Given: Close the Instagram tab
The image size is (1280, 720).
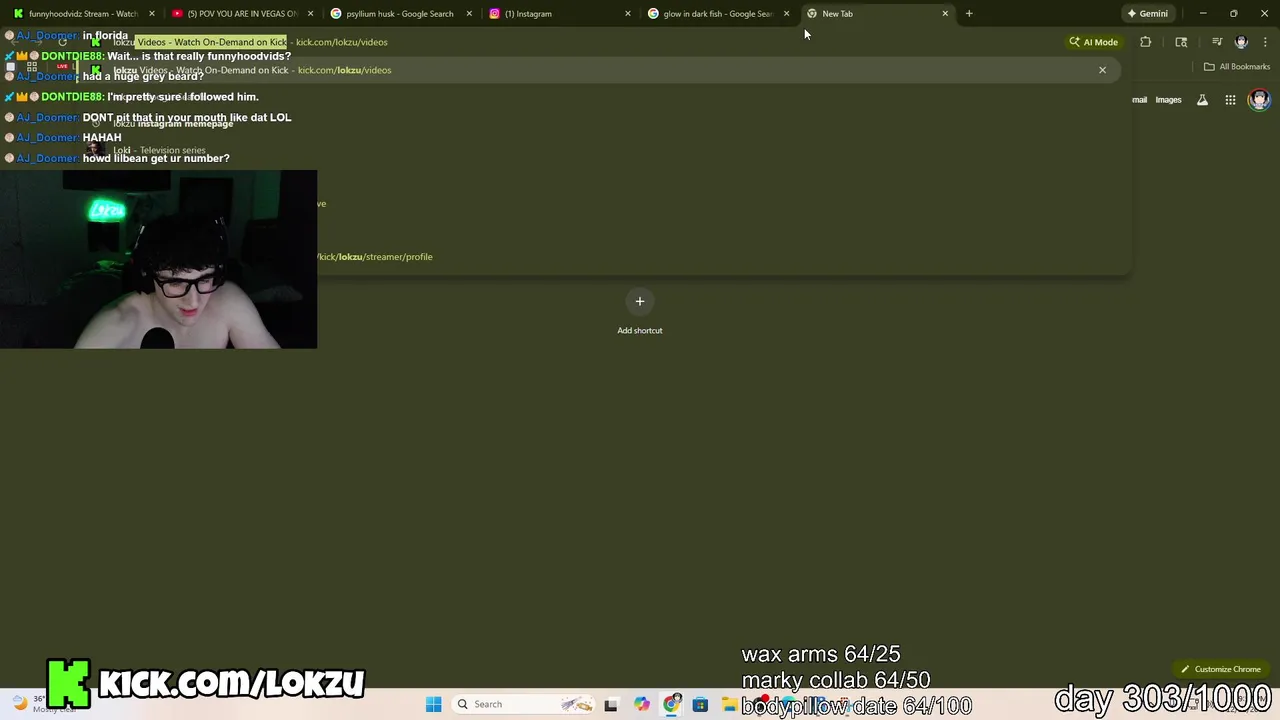Looking at the screenshot, I should 628,13.
